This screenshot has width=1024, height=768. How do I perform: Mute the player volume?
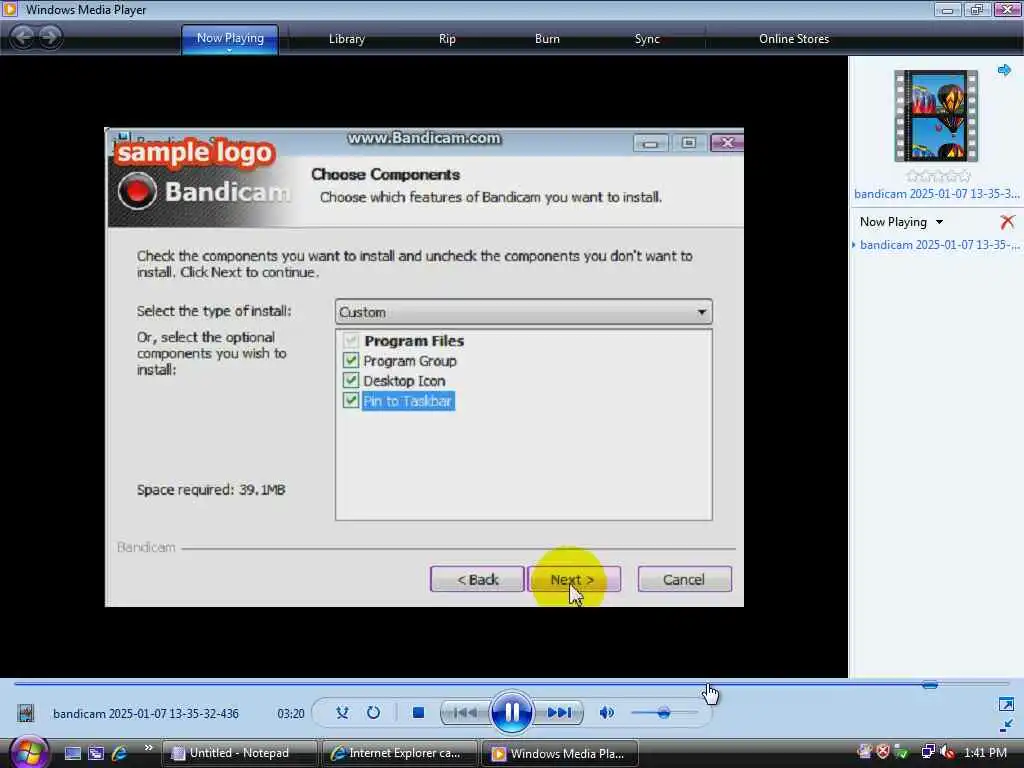pos(607,712)
